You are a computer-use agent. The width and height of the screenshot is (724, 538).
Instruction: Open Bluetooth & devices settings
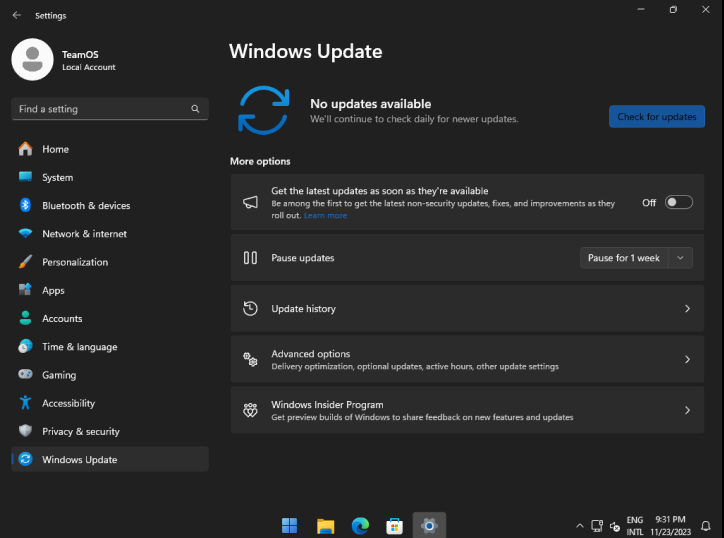coord(110,205)
